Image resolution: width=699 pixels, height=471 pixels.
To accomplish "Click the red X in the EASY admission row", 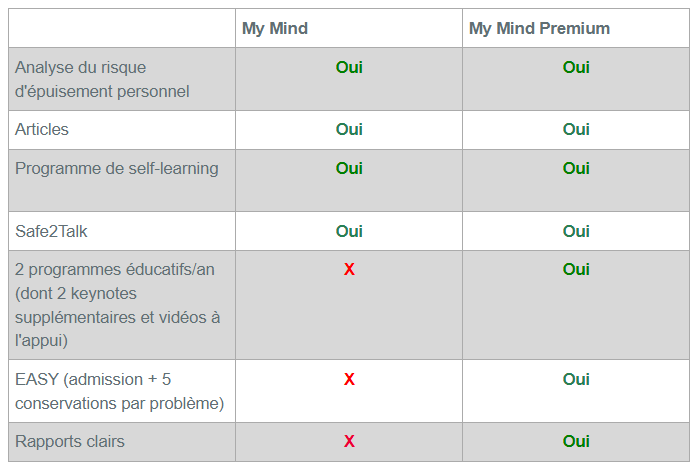I will pos(349,379).
